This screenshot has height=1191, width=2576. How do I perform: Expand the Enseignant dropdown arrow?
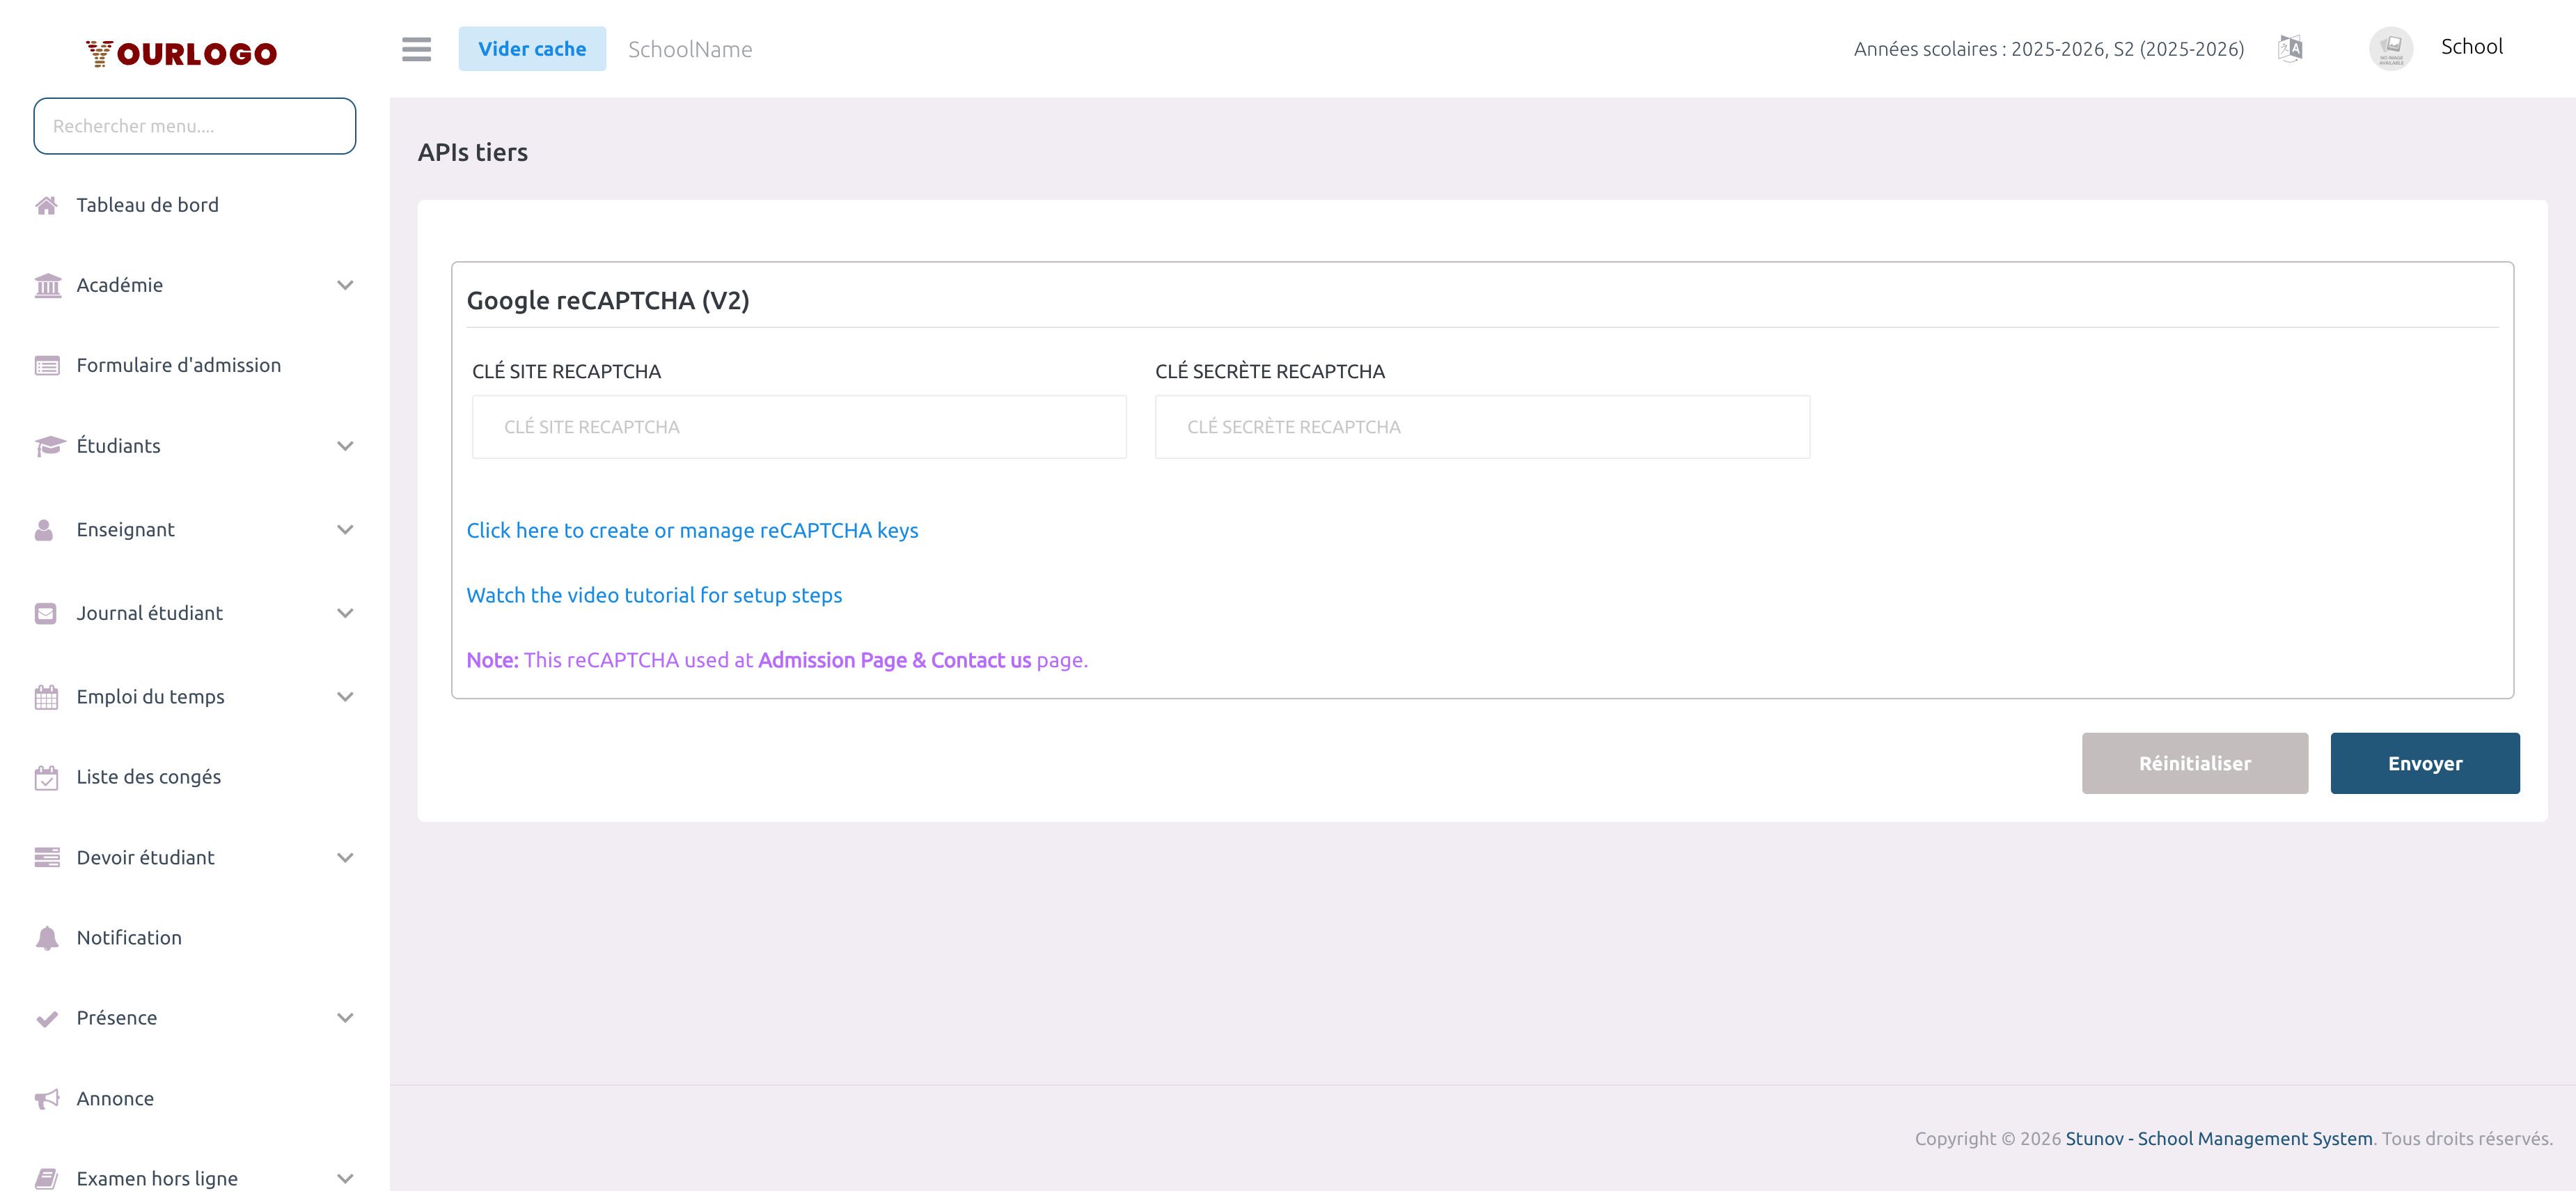345,530
